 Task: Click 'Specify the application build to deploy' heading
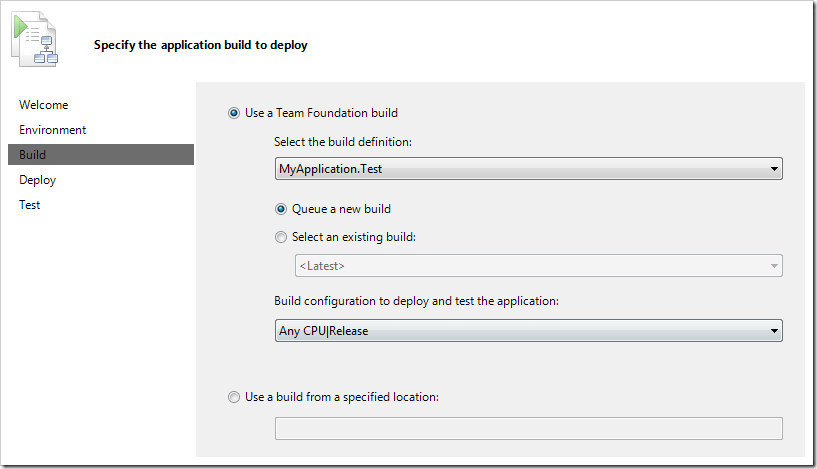[201, 45]
